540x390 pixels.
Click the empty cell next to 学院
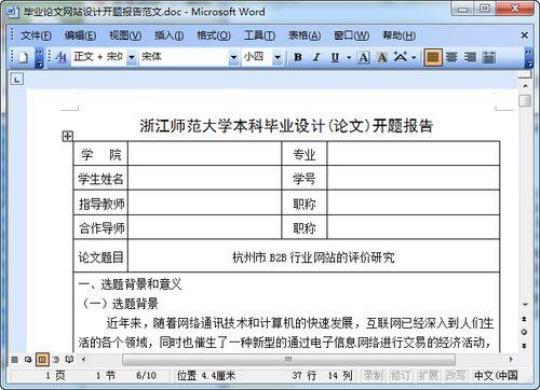(x=205, y=154)
